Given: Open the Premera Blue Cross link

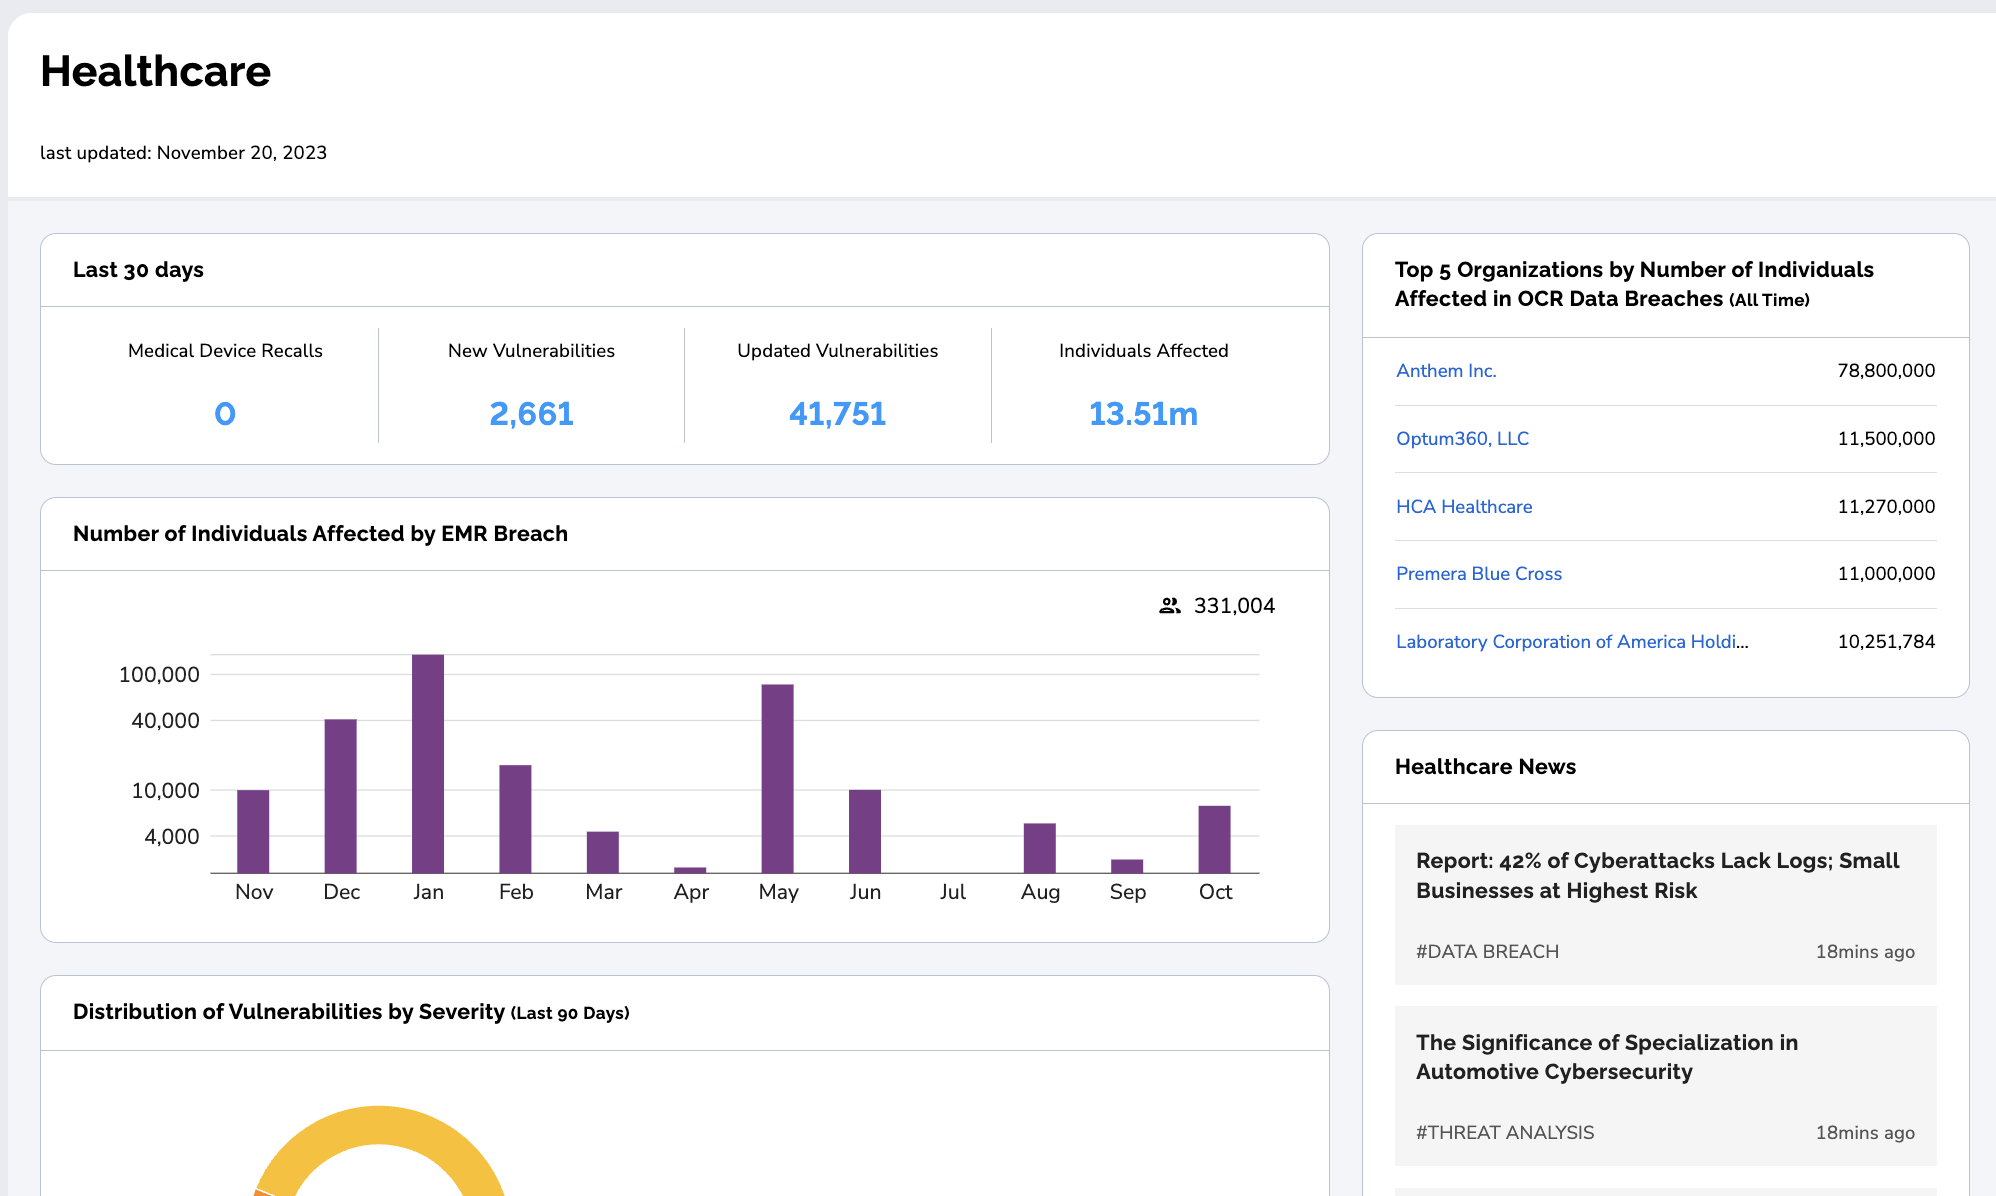Looking at the screenshot, I should tap(1479, 574).
